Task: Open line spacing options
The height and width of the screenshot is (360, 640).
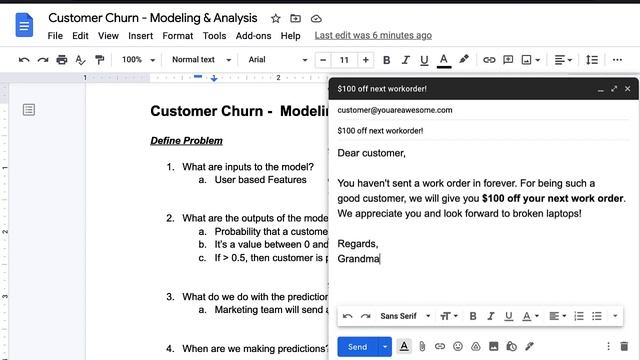Action: (x=592, y=60)
